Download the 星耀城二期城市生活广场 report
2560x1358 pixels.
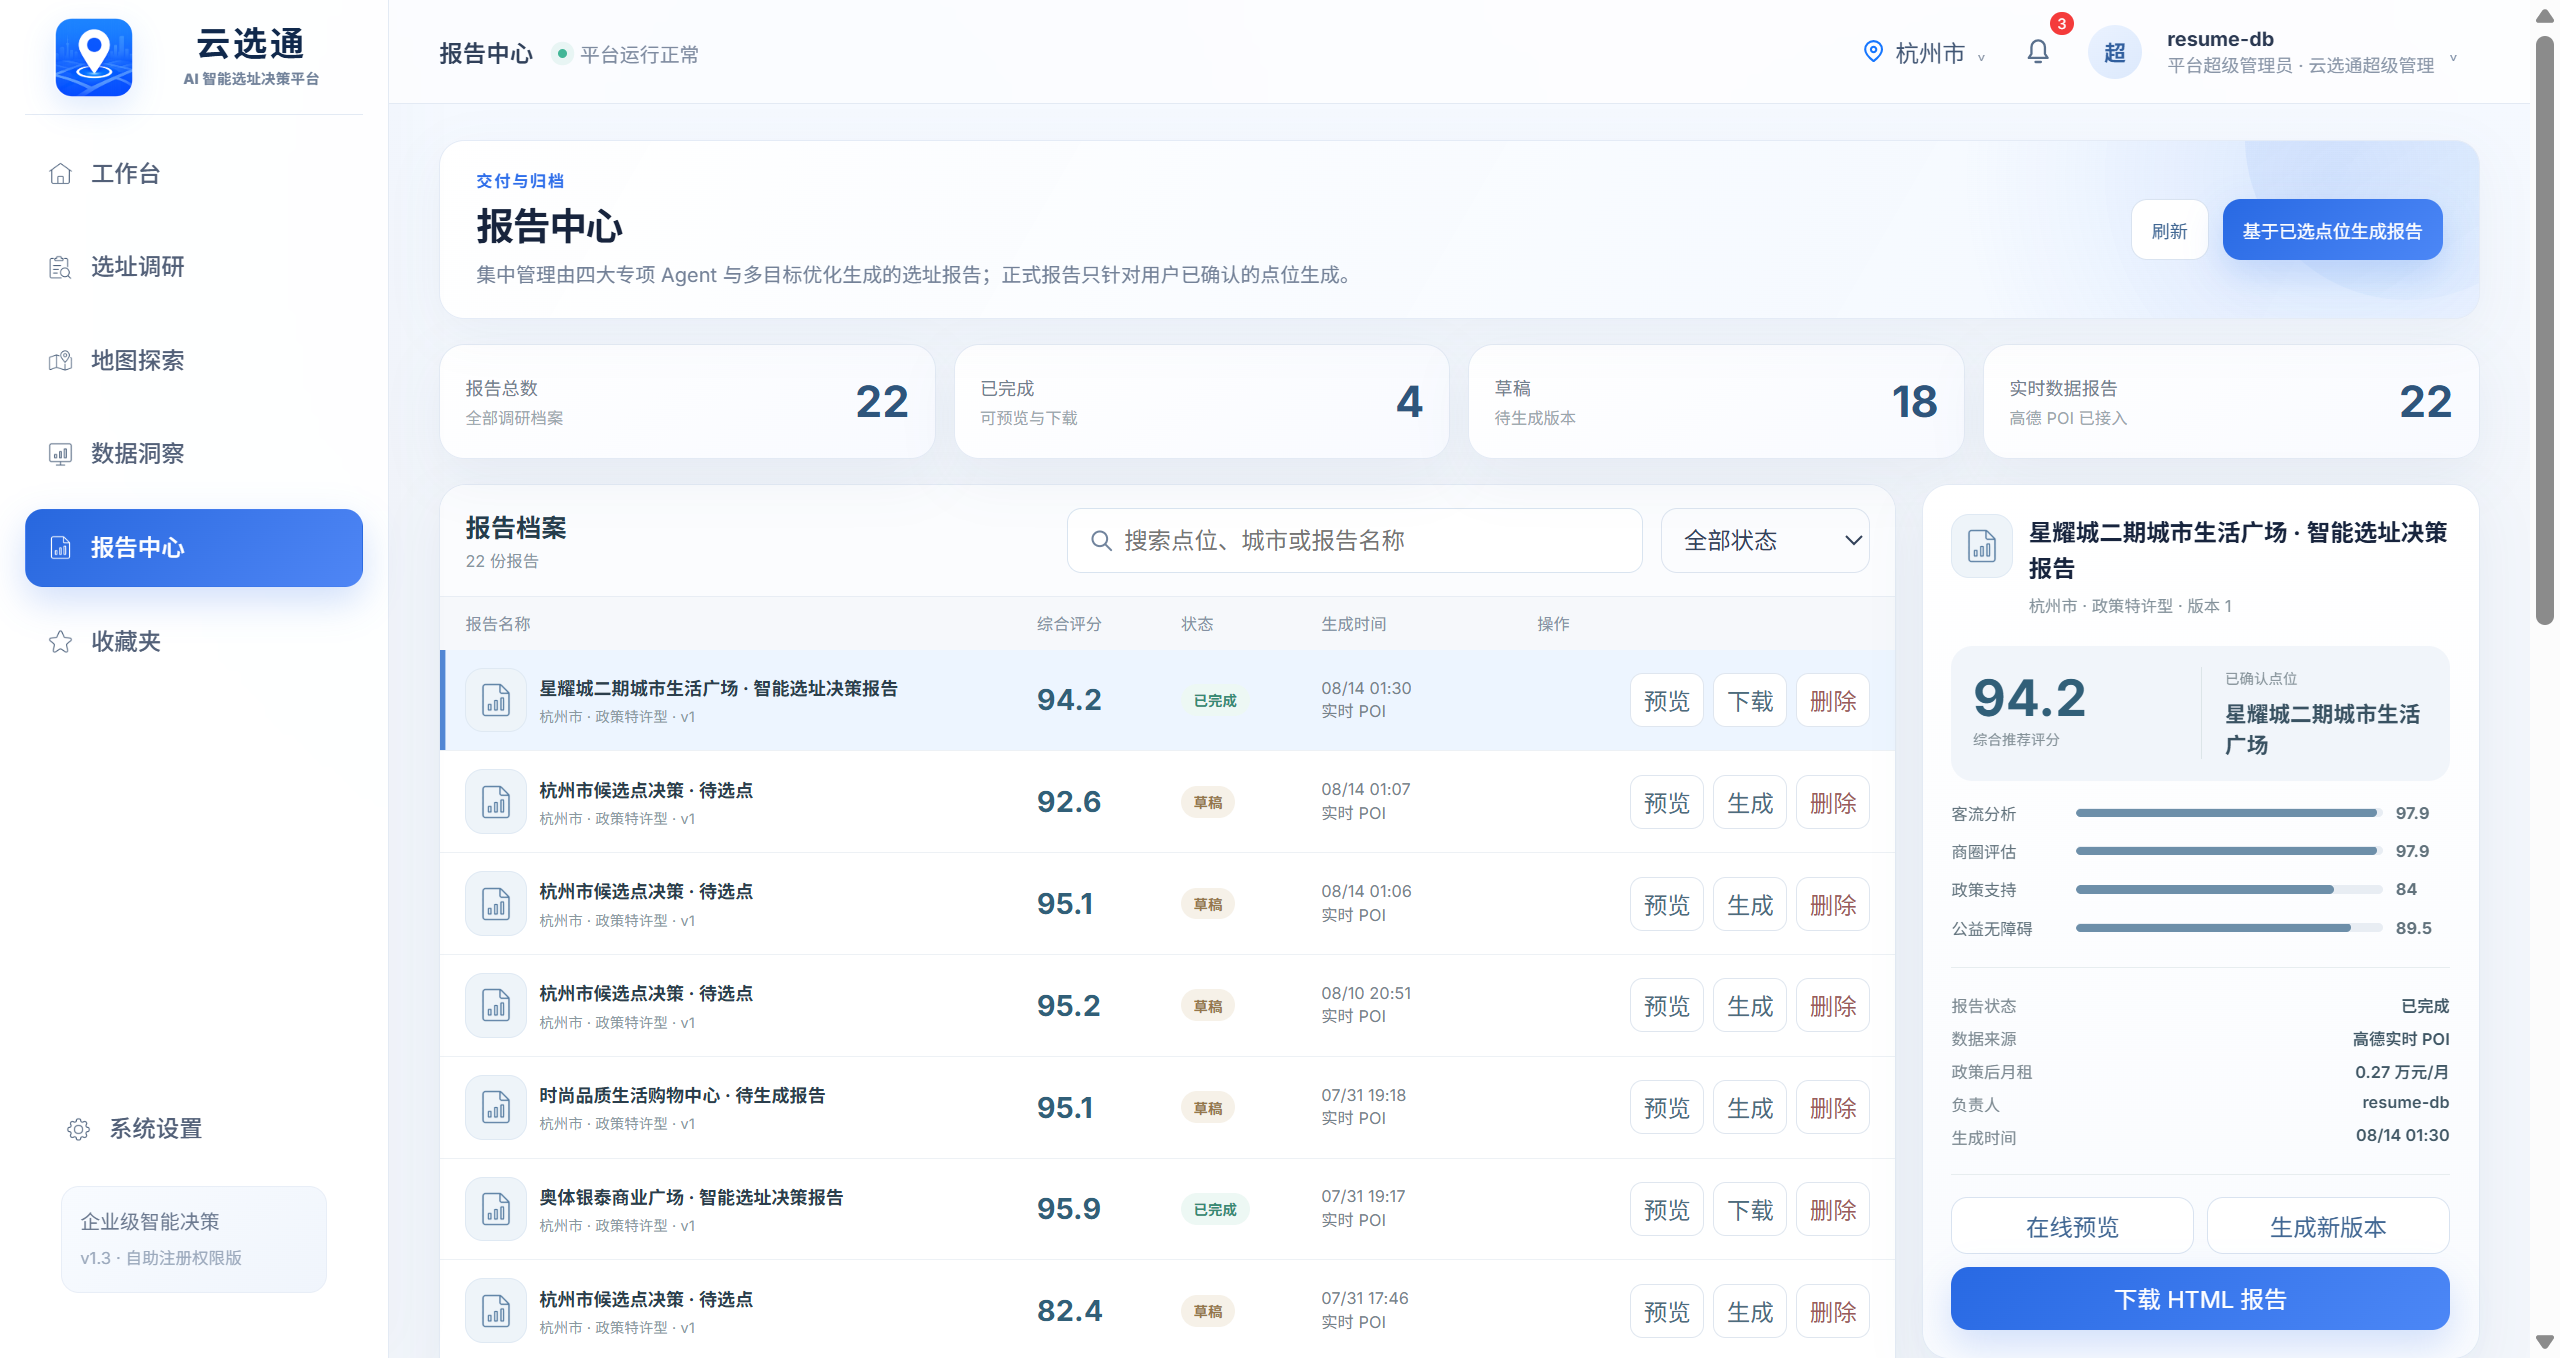coord(1750,701)
